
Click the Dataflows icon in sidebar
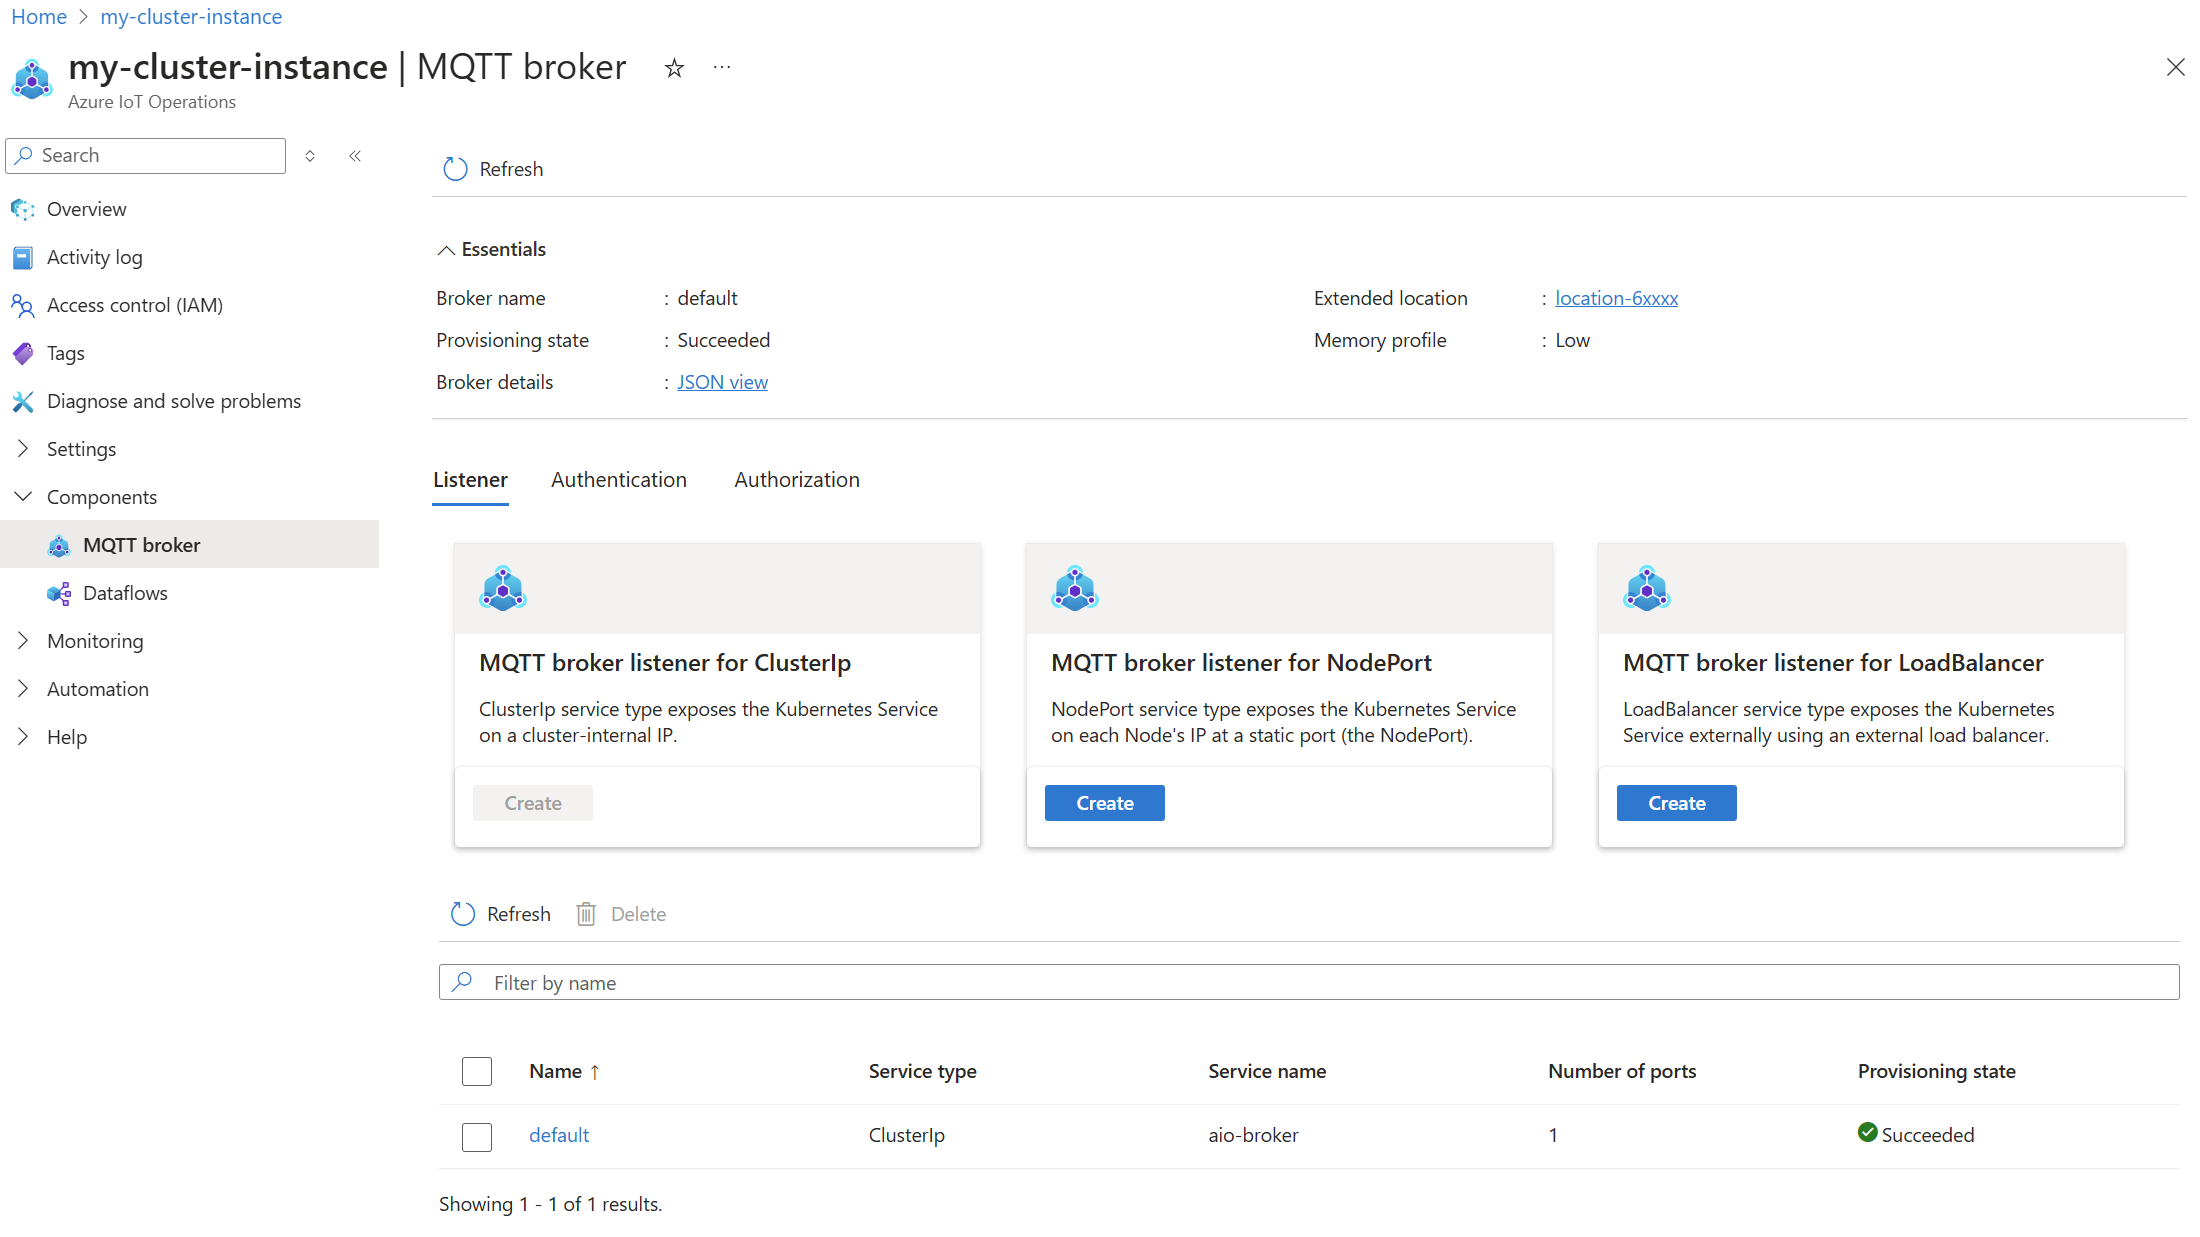point(59,592)
